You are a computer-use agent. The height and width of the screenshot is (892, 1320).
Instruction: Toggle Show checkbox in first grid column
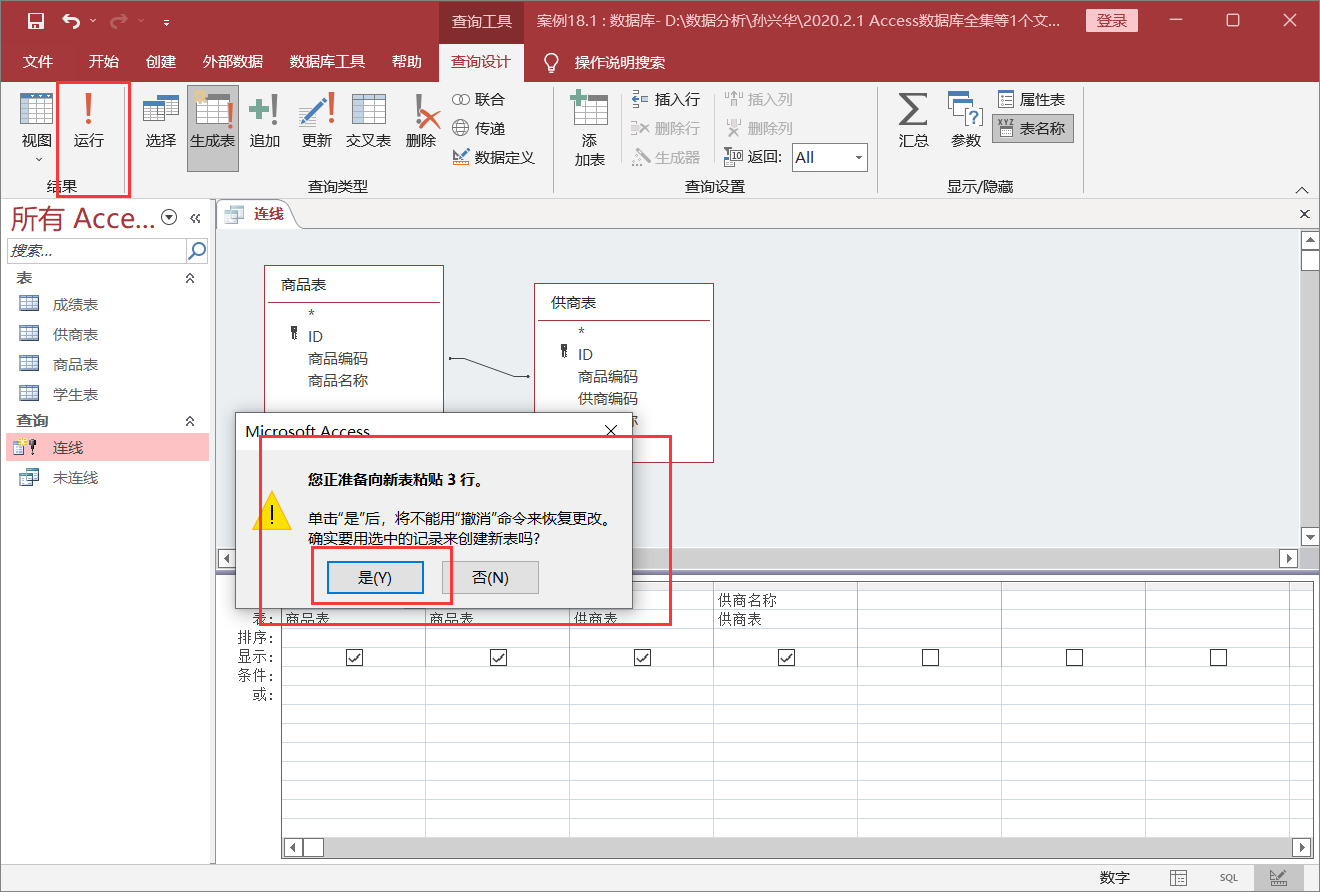pos(354,657)
